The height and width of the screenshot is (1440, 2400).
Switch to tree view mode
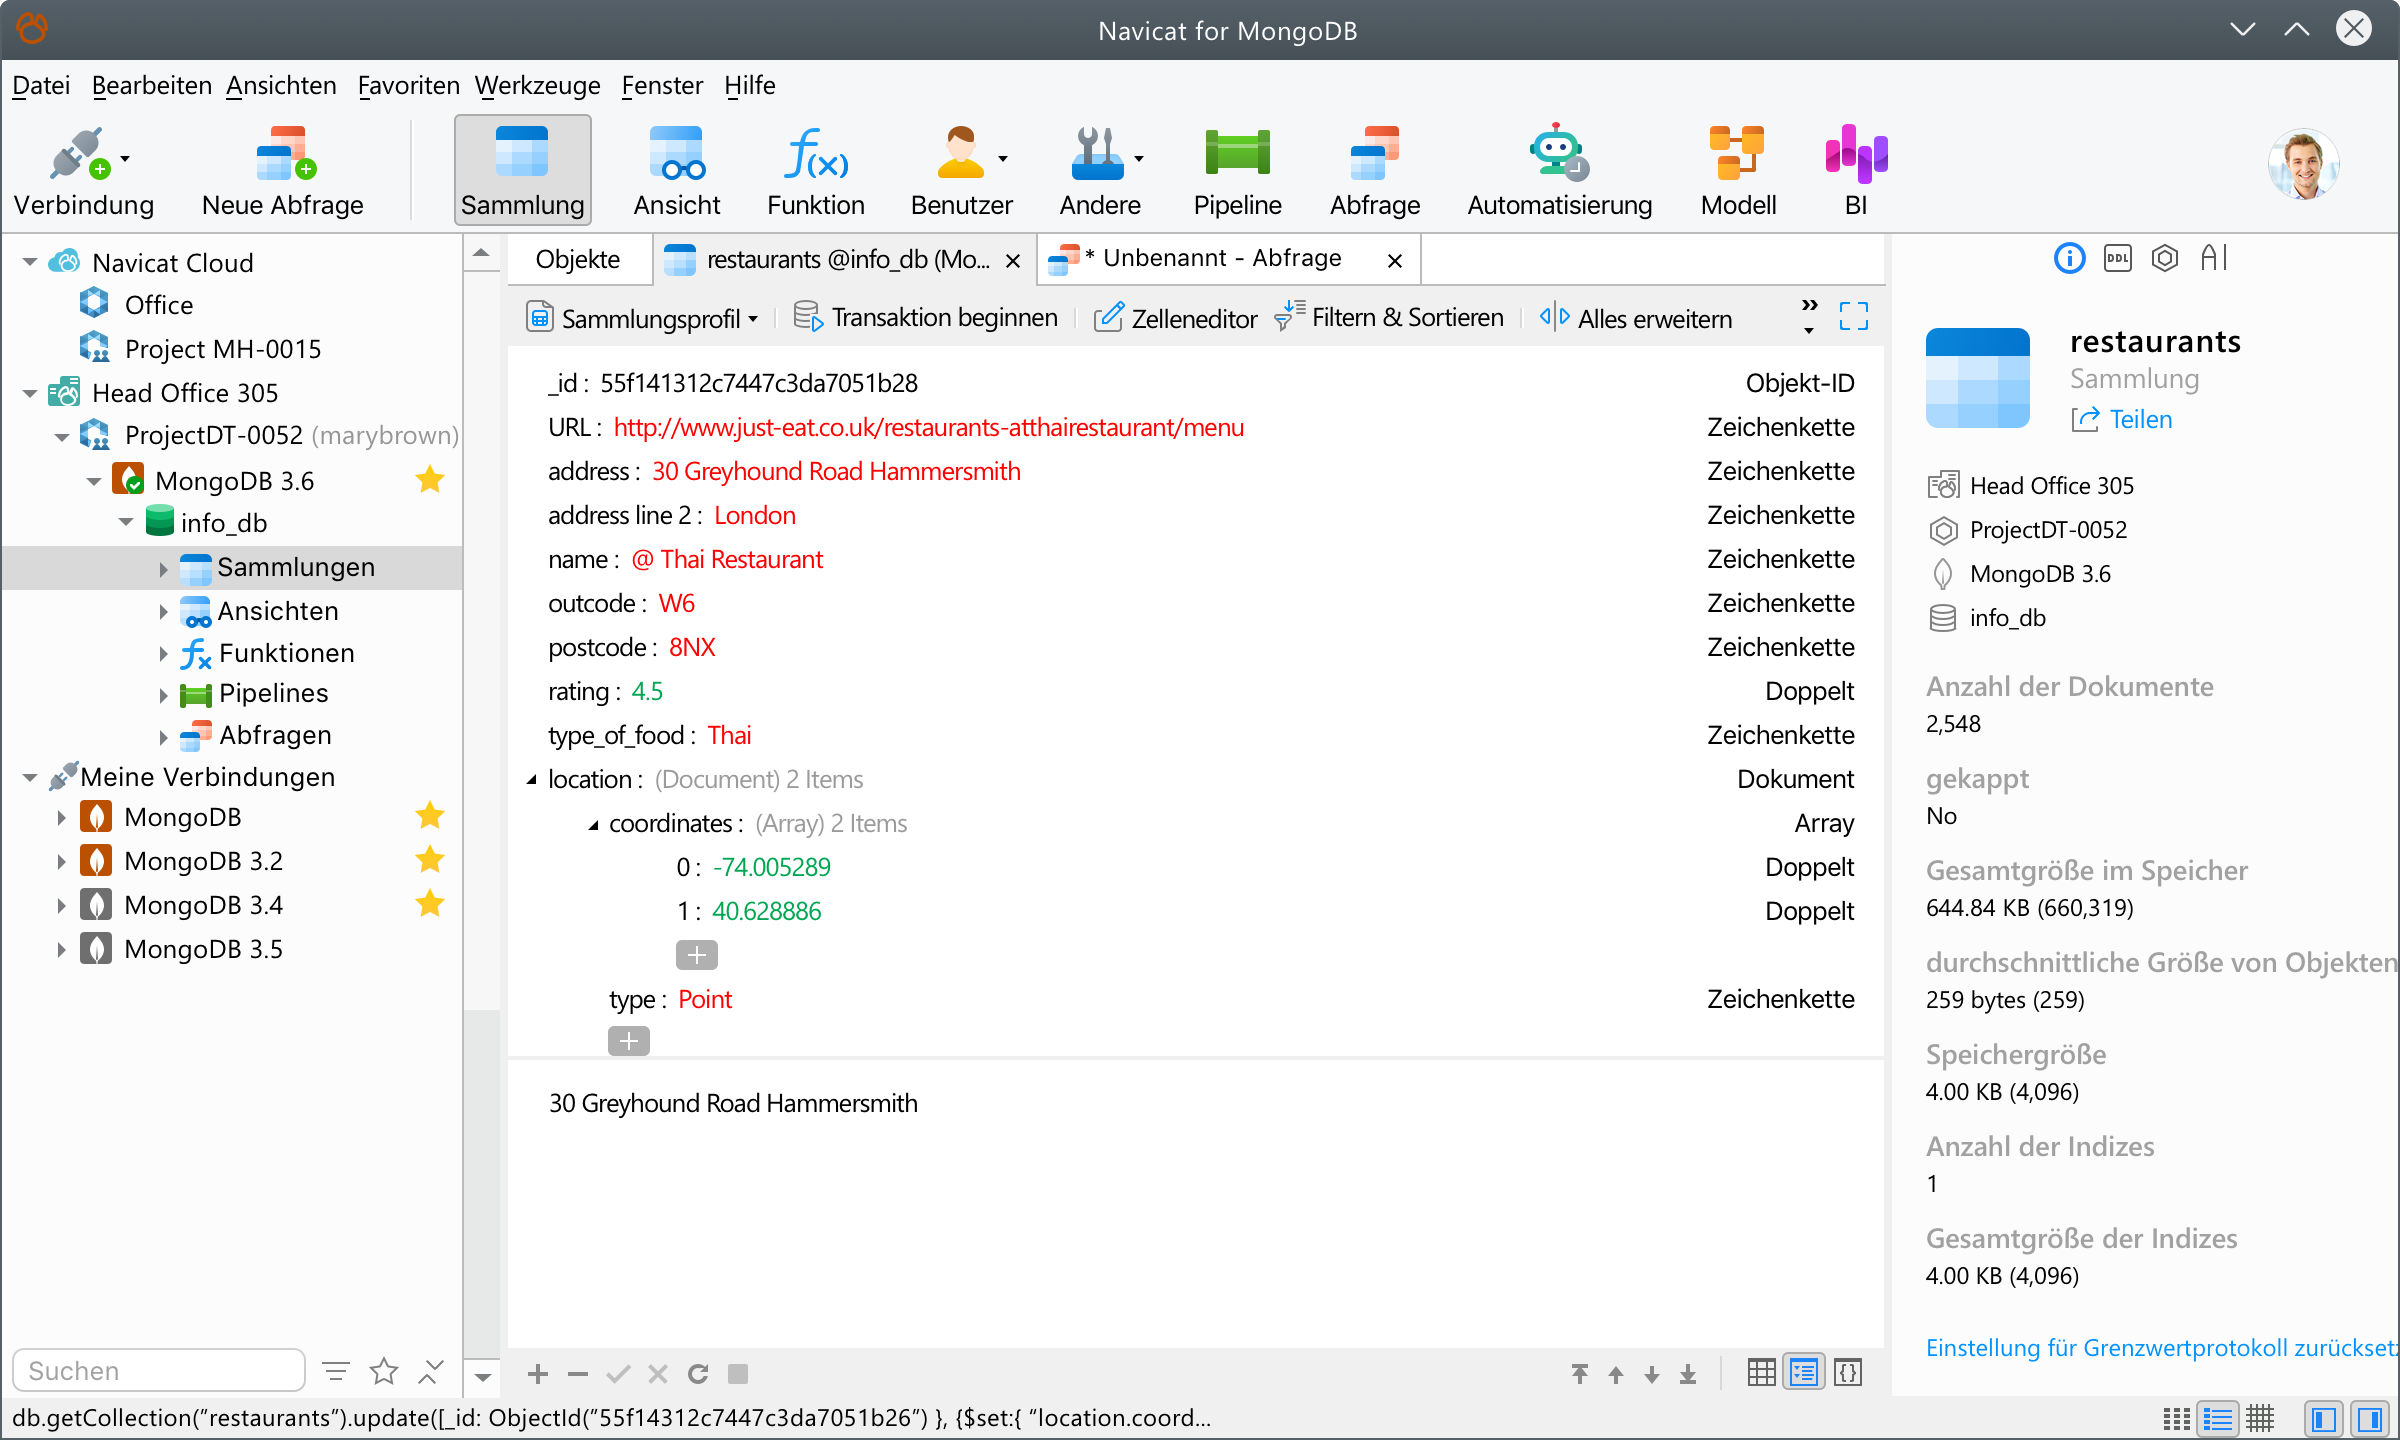click(x=1805, y=1373)
